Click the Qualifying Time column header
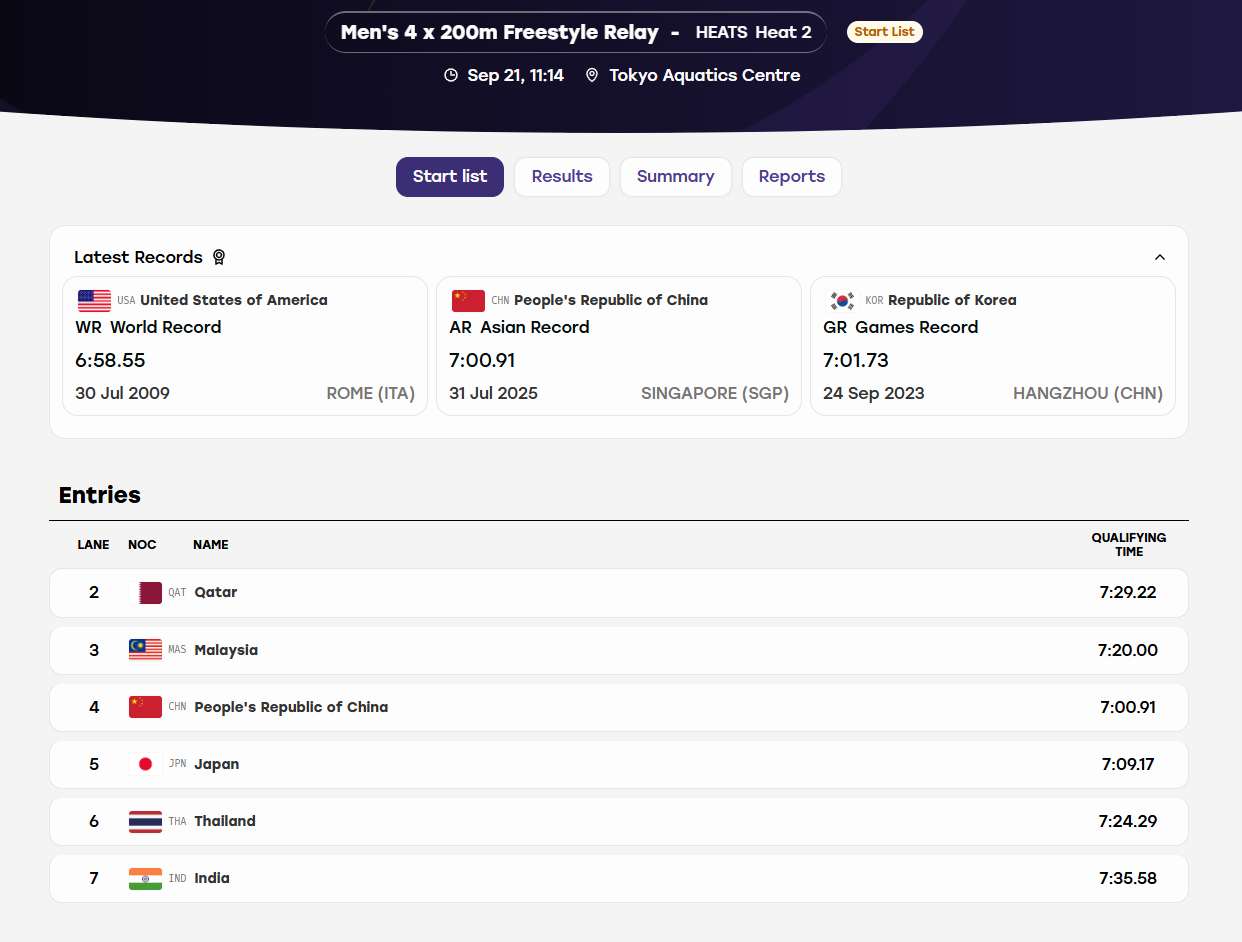 pyautogui.click(x=1129, y=545)
